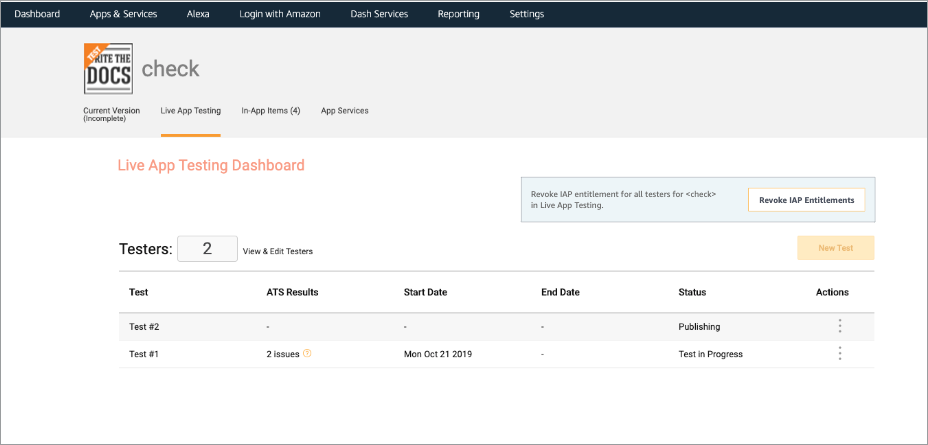The image size is (928, 445).
Task: Open the Reporting menu
Action: (458, 14)
